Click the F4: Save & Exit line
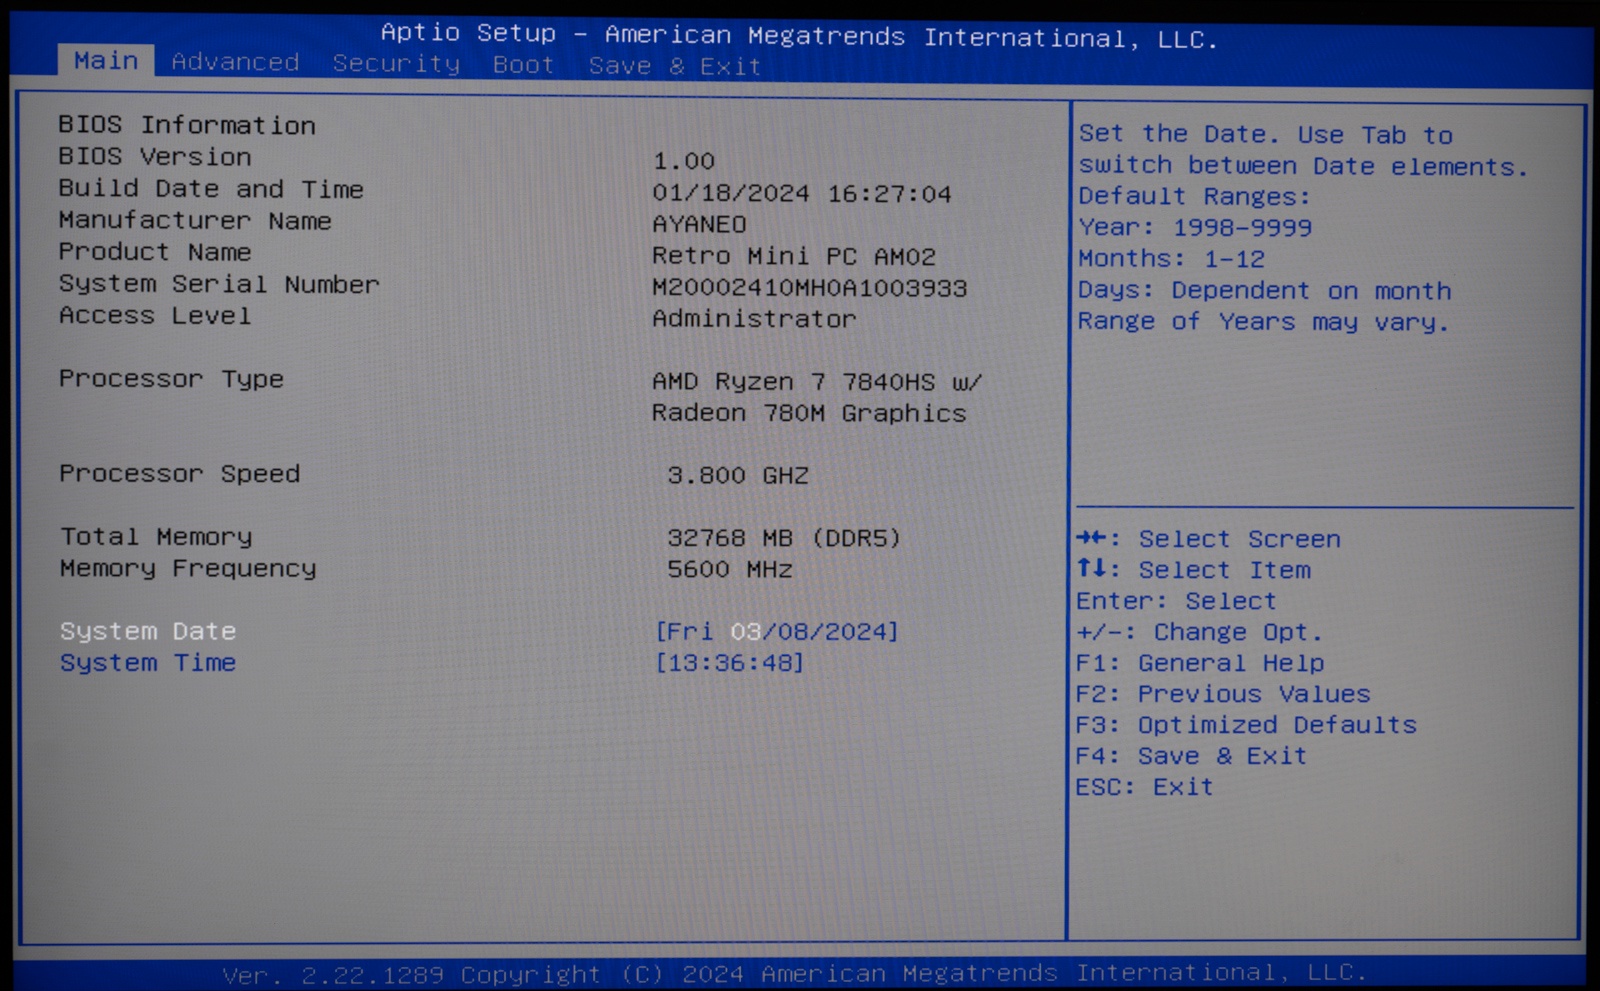 tap(1191, 756)
